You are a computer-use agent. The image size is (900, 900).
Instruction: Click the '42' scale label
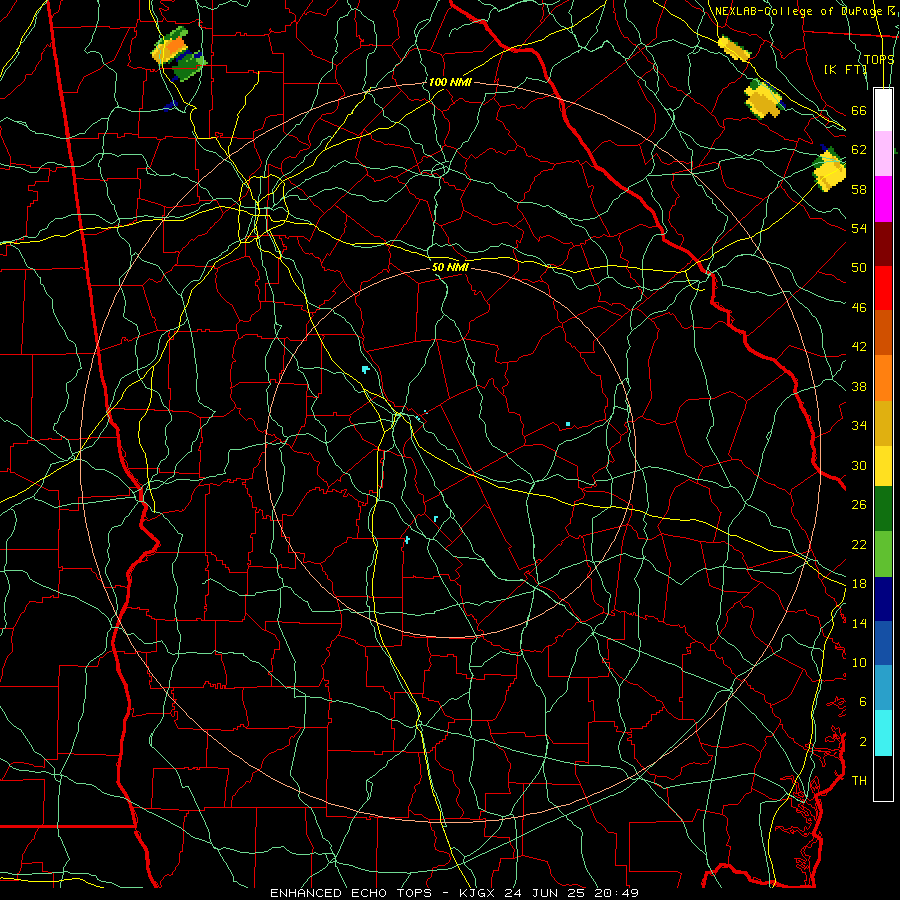859,347
